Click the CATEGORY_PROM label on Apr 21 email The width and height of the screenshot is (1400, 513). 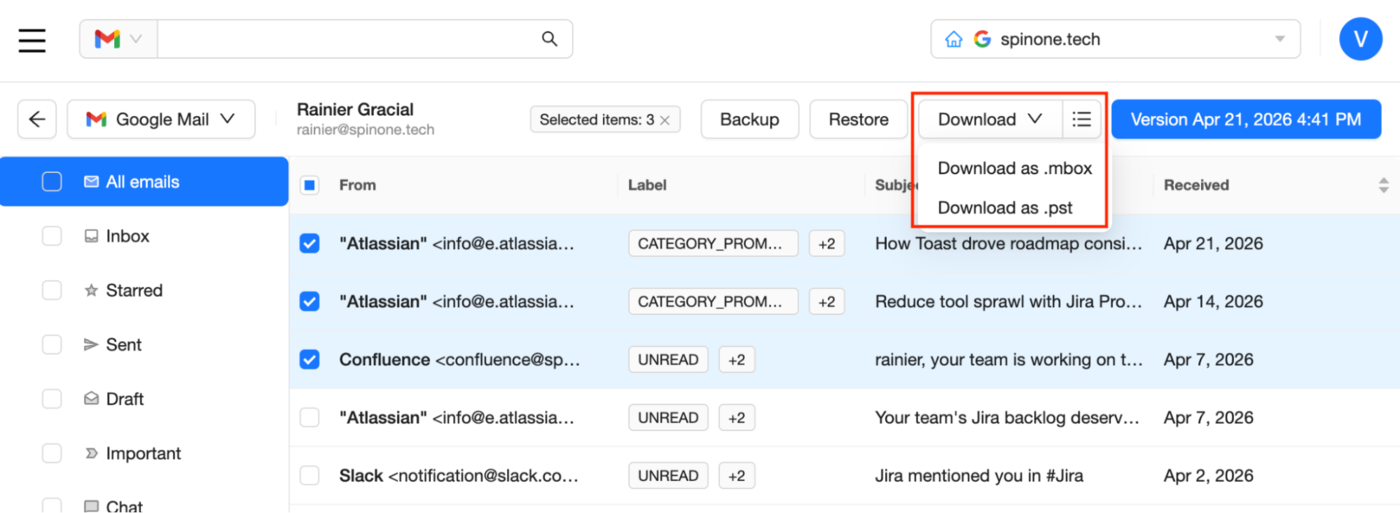tap(713, 243)
